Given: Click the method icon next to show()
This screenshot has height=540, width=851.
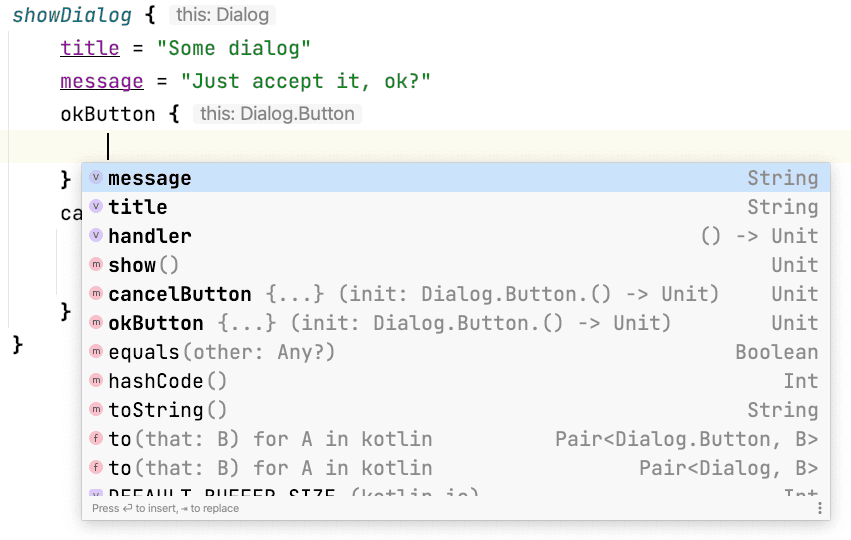Looking at the screenshot, I should (96, 265).
